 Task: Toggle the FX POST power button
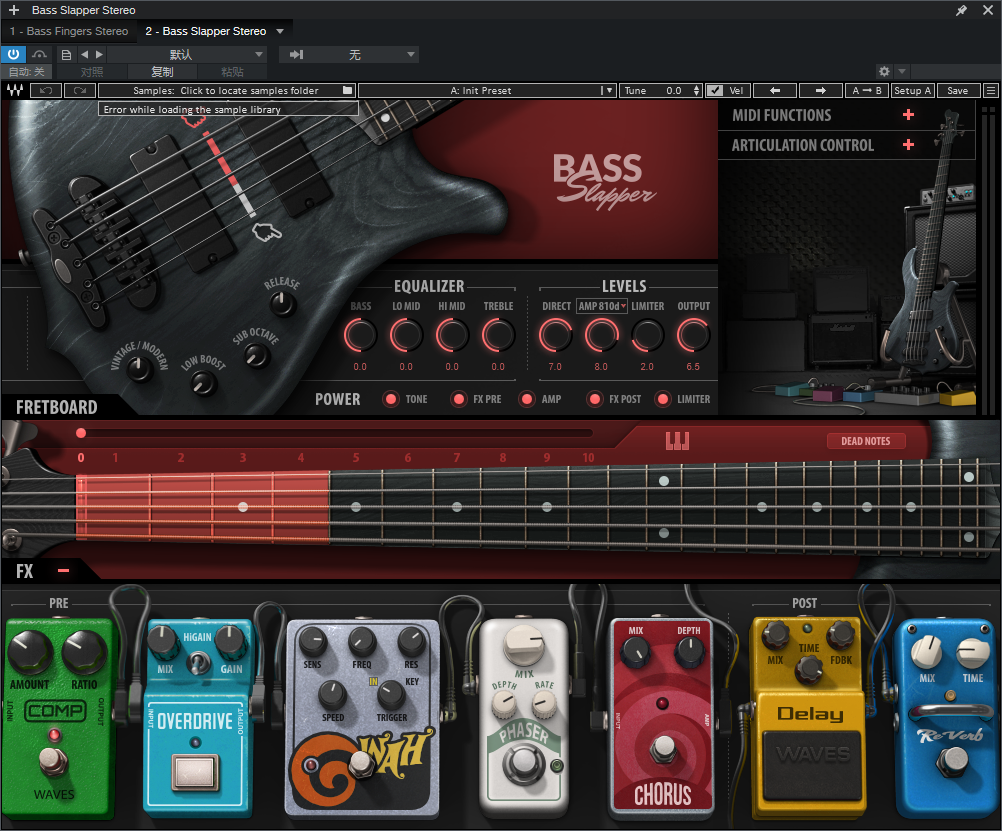(594, 400)
